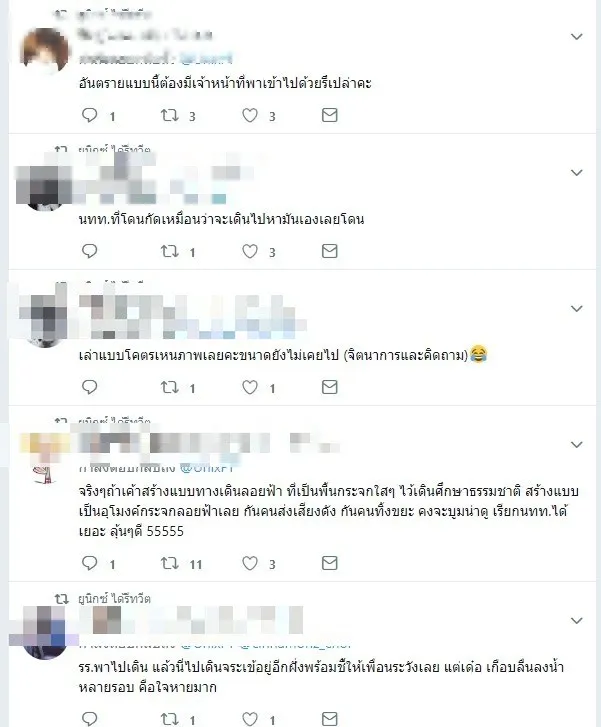Retweet the glass walkway tweet with 11 retweets
This screenshot has width=601, height=727.
[169, 563]
